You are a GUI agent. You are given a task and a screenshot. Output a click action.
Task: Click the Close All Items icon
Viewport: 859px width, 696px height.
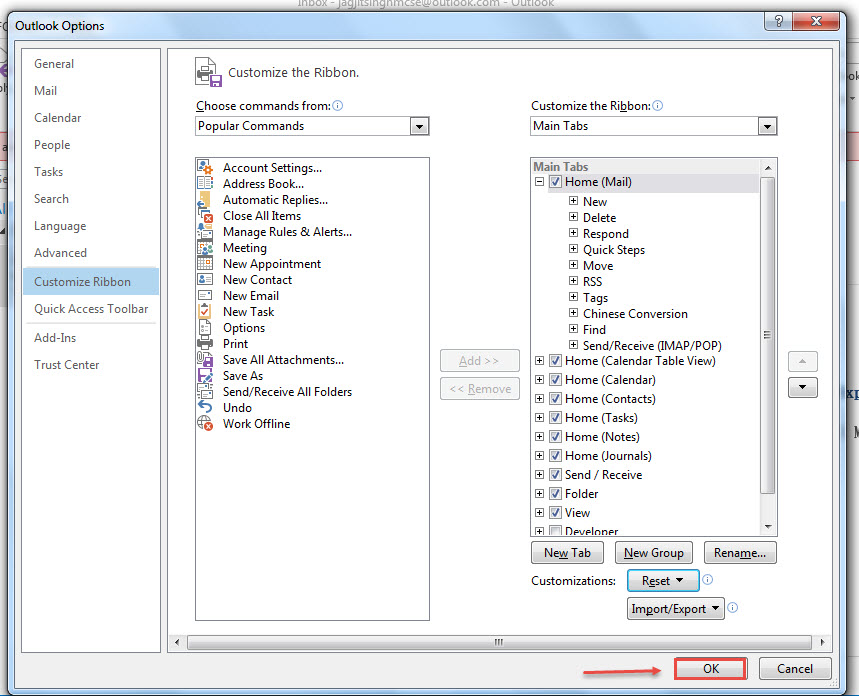point(205,215)
